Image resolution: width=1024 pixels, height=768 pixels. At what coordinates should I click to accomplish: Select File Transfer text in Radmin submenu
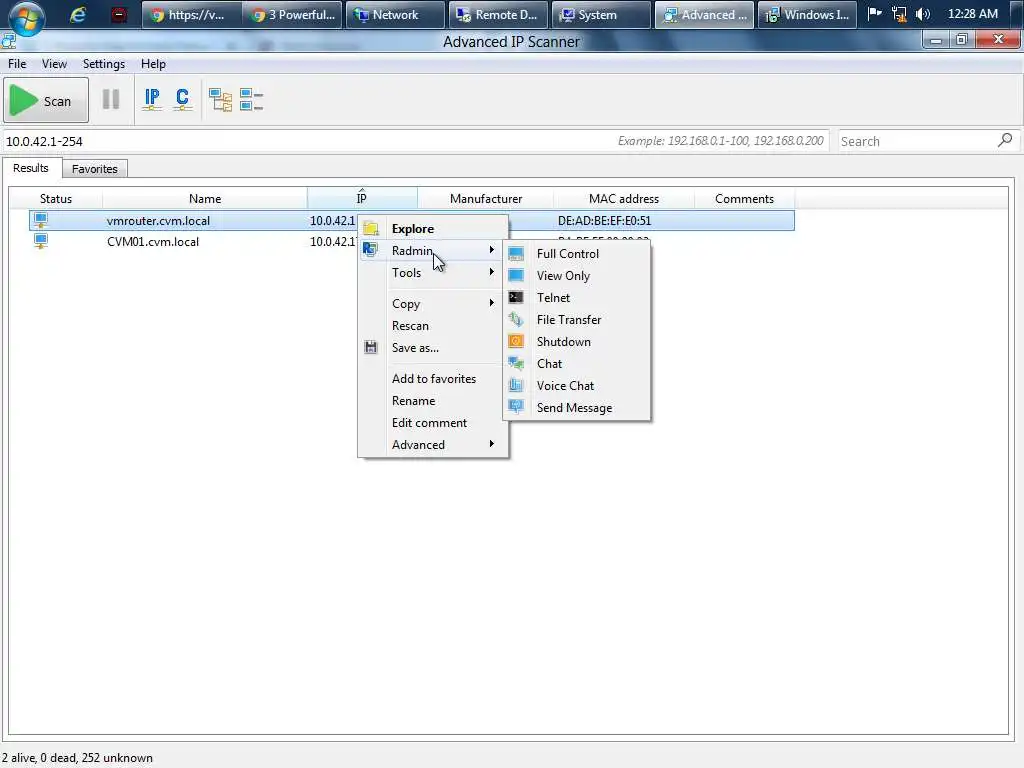[x=569, y=319]
